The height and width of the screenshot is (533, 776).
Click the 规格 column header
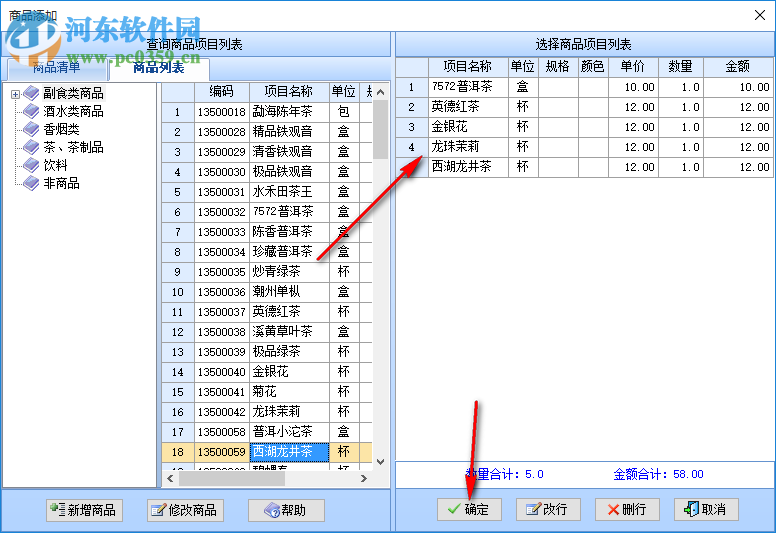(x=558, y=67)
